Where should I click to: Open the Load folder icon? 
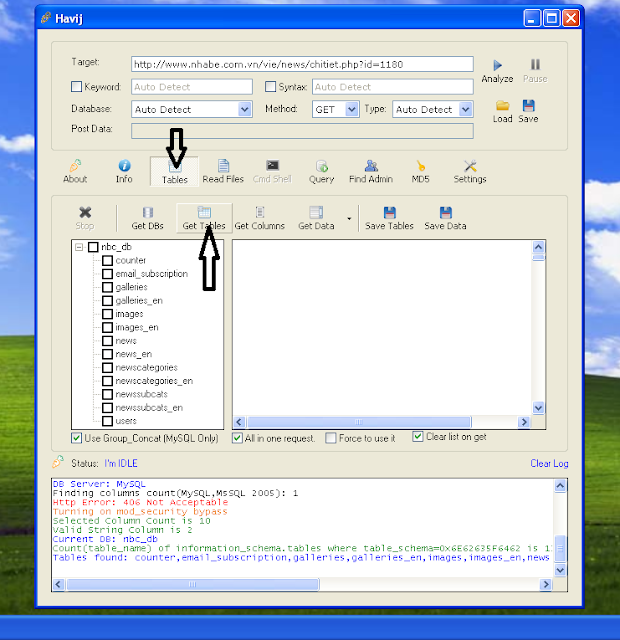click(x=502, y=106)
